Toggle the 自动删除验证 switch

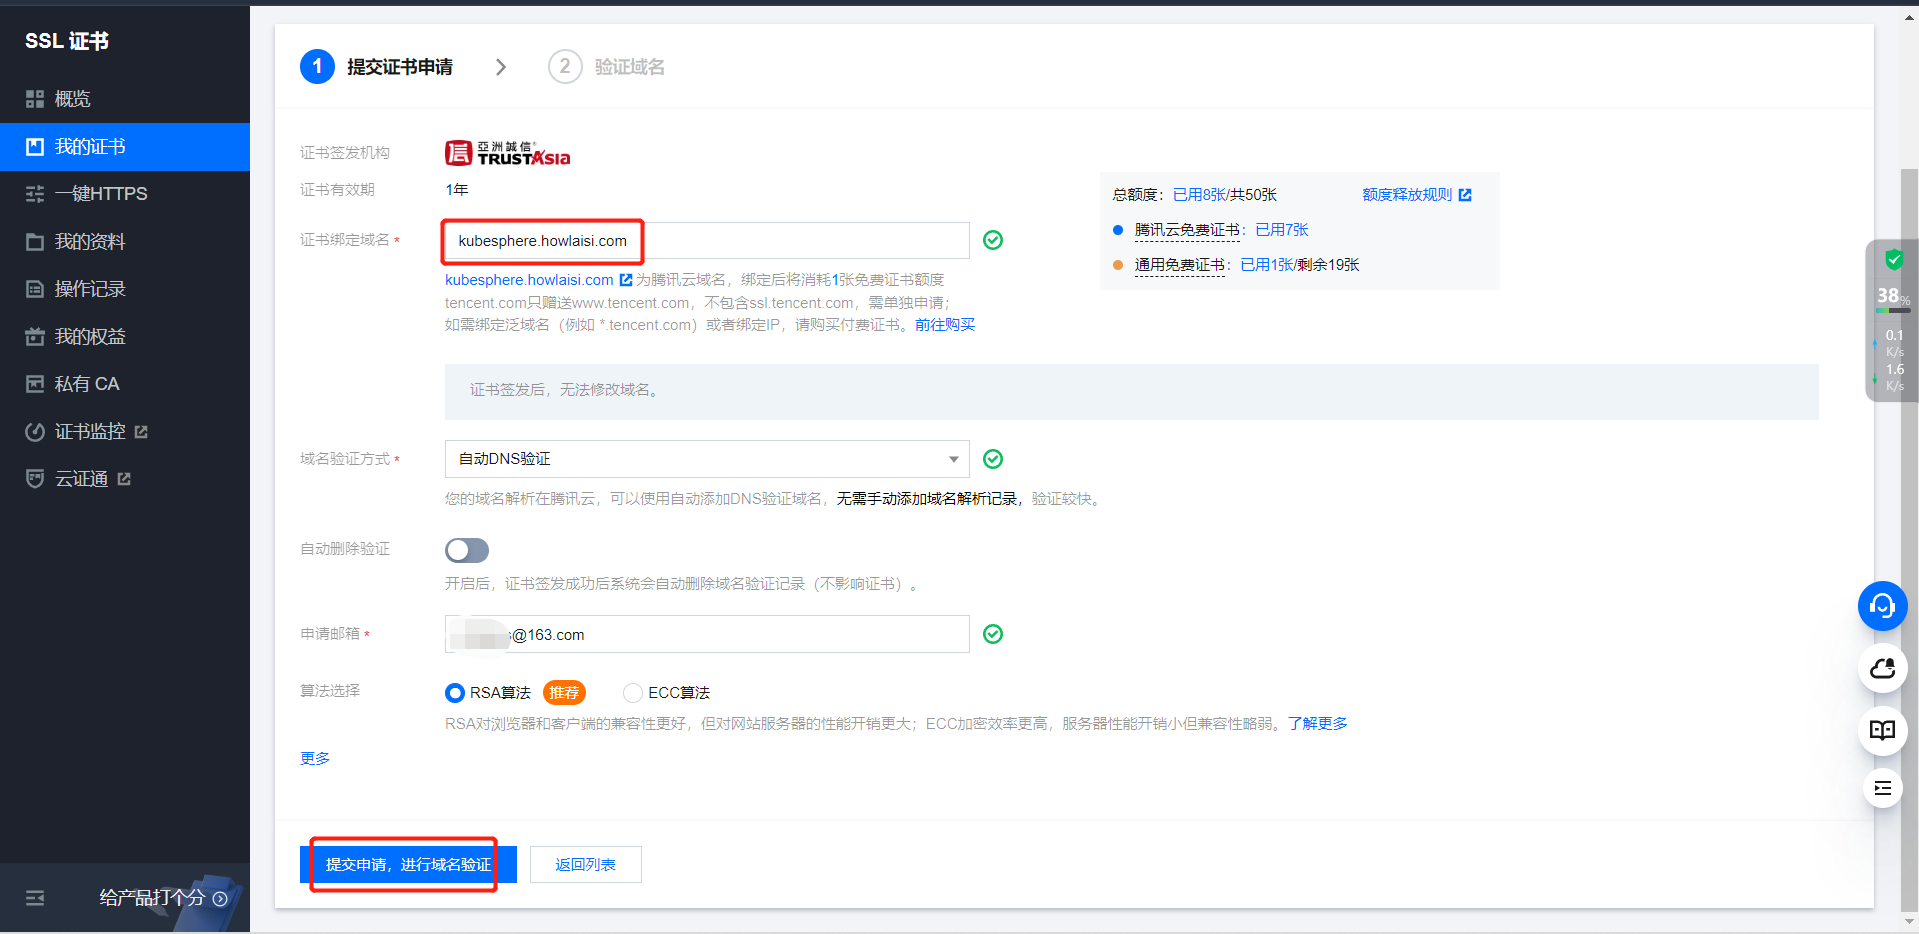point(467,551)
